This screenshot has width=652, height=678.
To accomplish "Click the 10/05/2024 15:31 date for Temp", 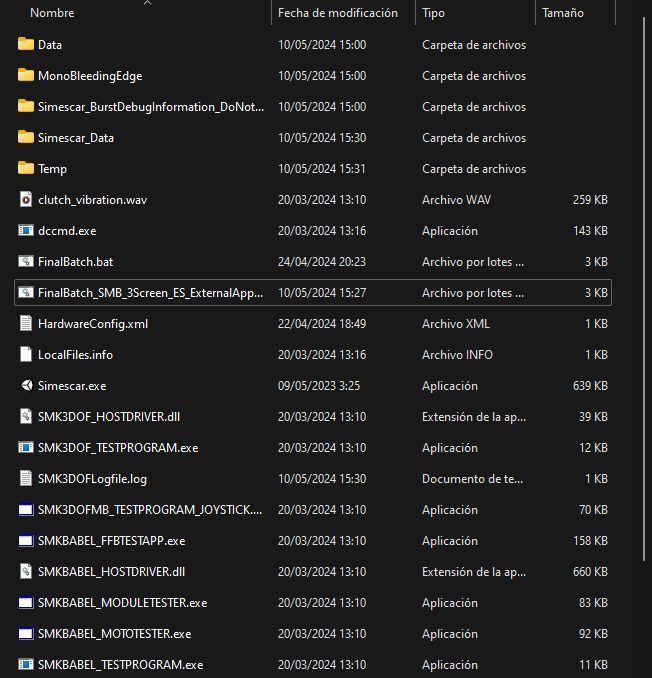I will pyautogui.click(x=322, y=169).
